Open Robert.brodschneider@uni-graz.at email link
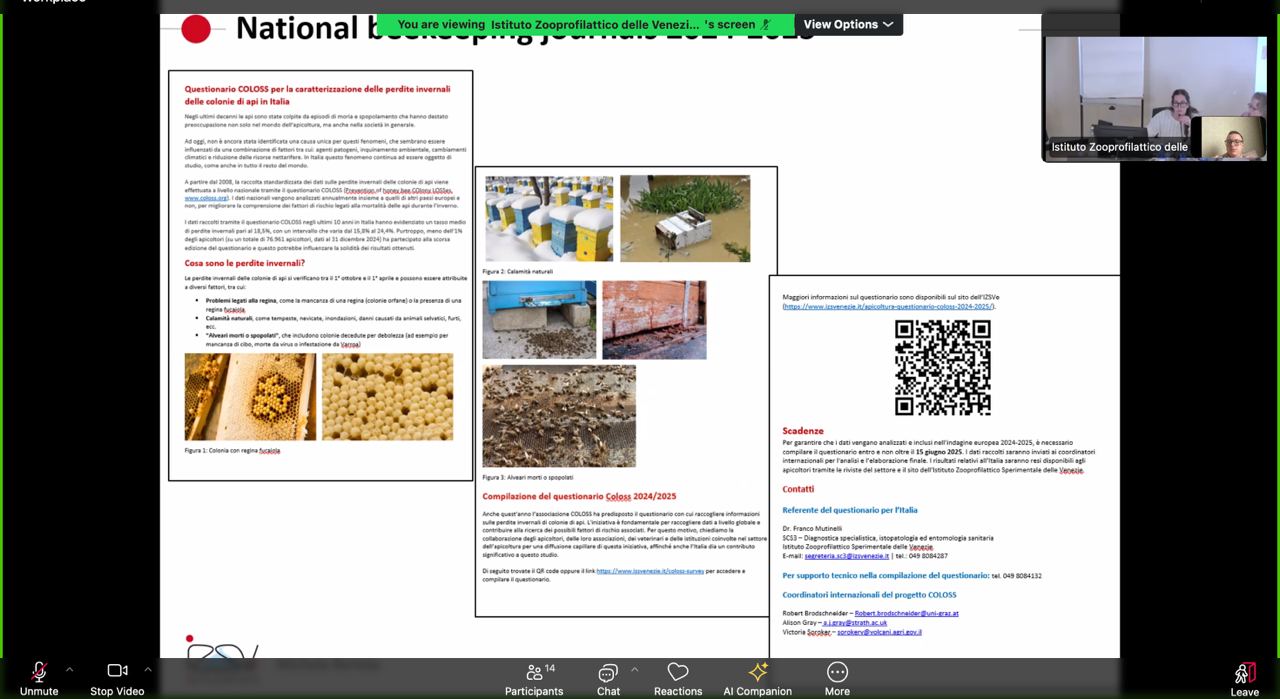The height and width of the screenshot is (699, 1280). [906, 613]
